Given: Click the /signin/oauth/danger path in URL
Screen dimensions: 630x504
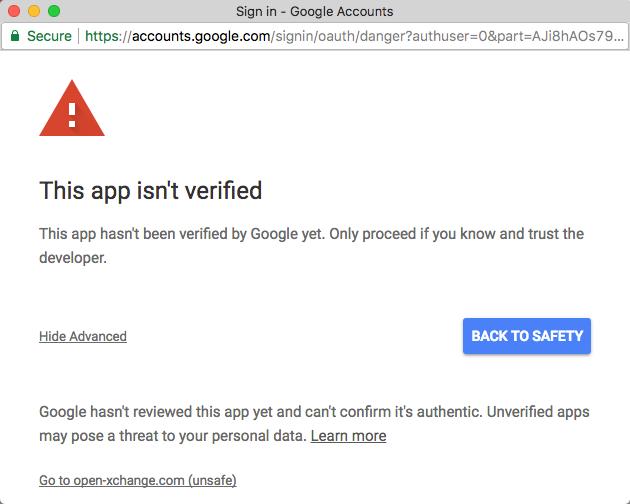Looking at the screenshot, I should tap(339, 37).
